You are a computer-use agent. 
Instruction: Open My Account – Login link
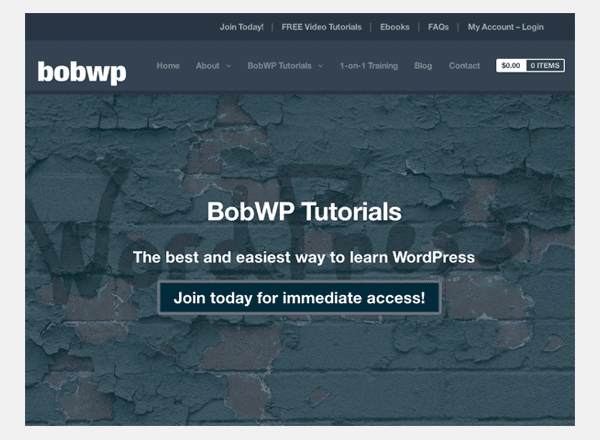505,27
